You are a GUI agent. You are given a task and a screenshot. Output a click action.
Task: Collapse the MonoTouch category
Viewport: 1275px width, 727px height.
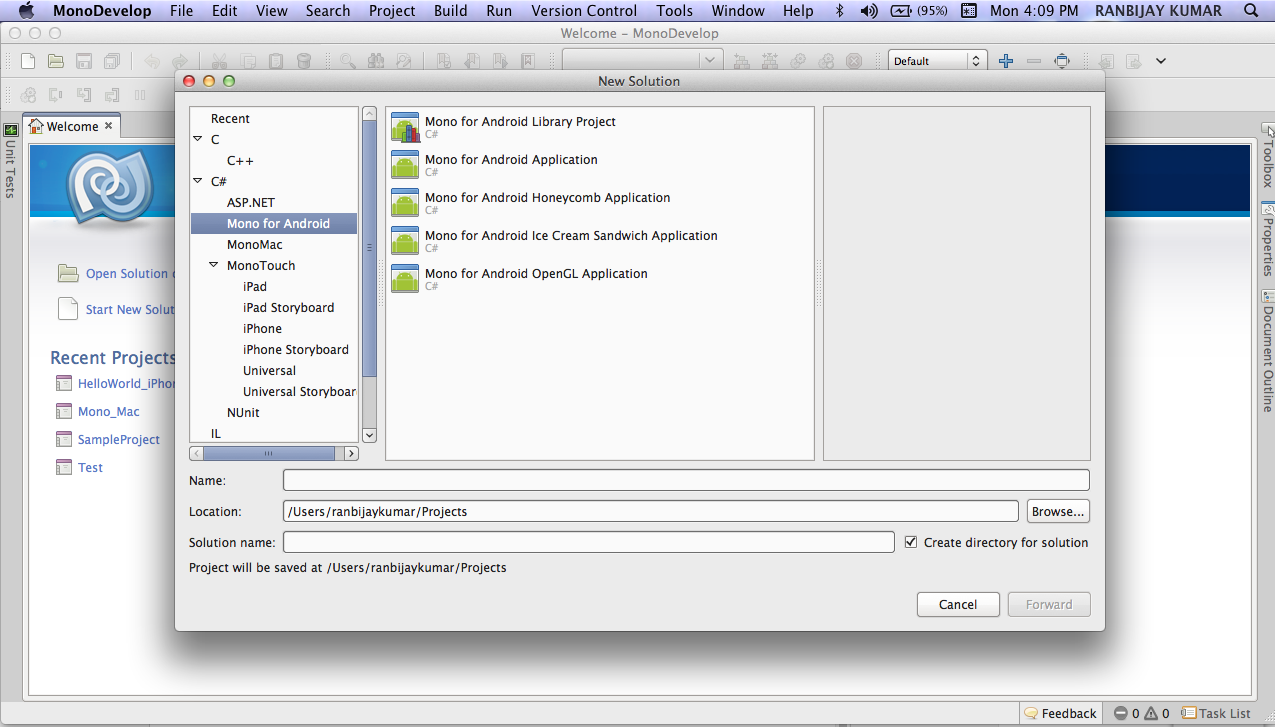point(212,265)
